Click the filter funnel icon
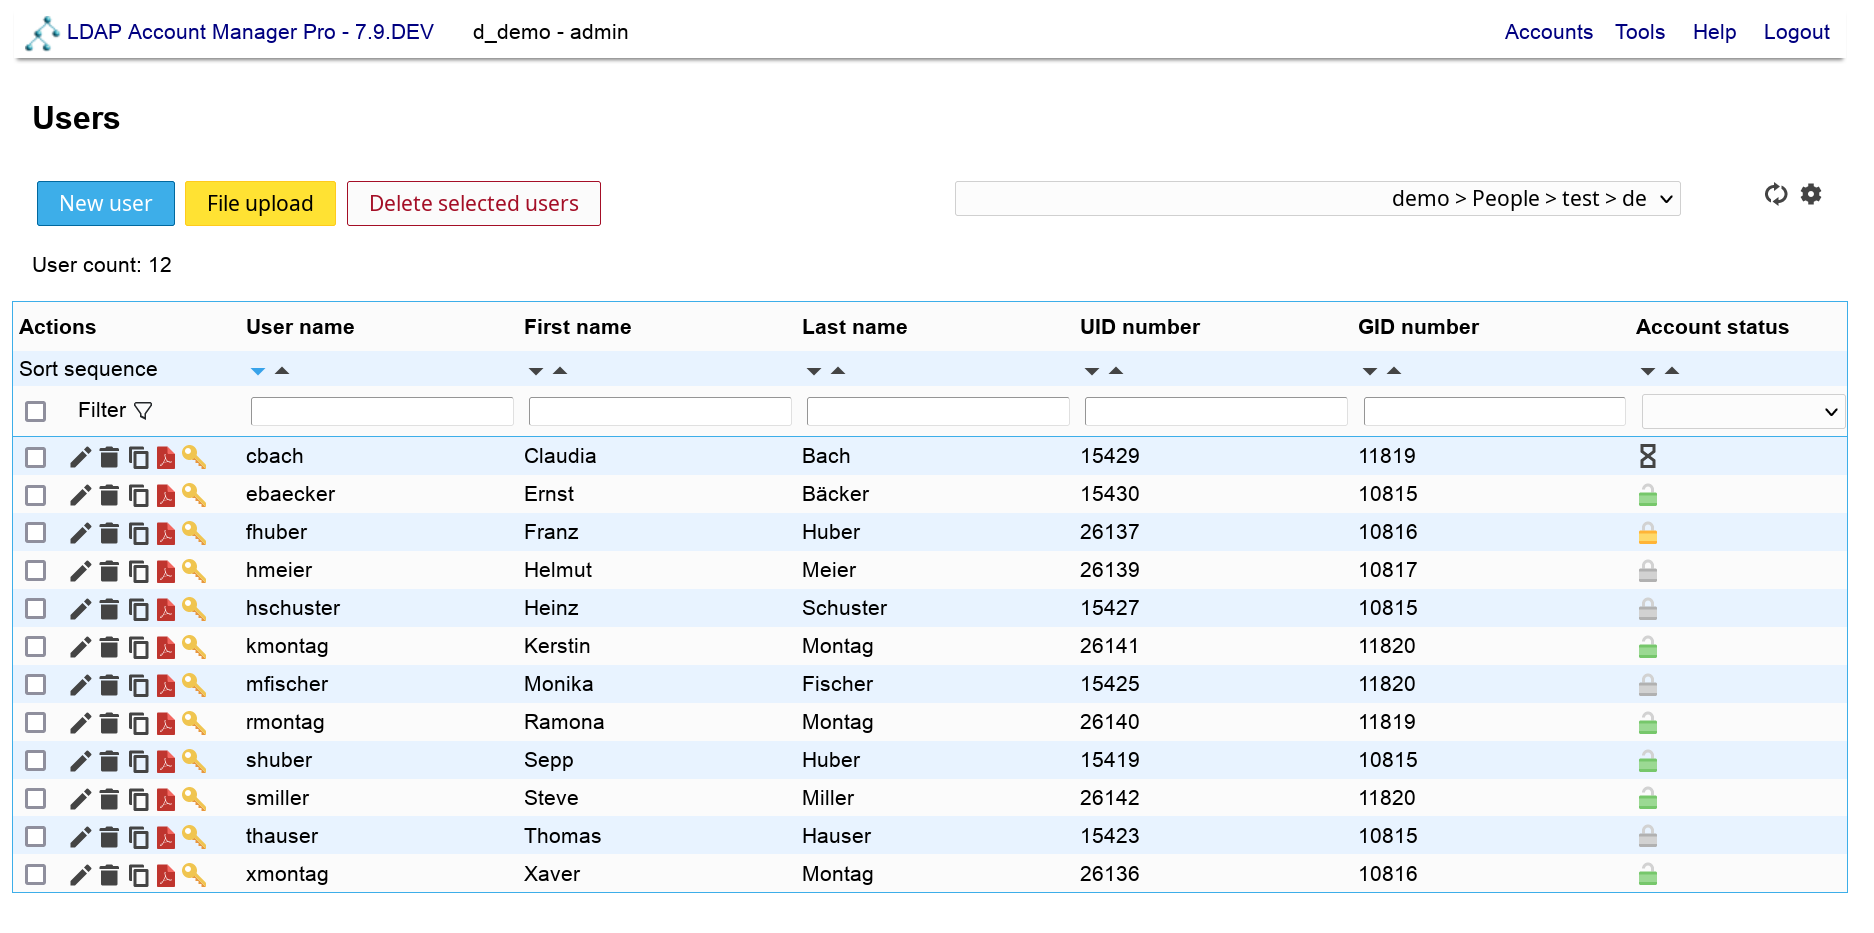1874x933 pixels. tap(143, 411)
